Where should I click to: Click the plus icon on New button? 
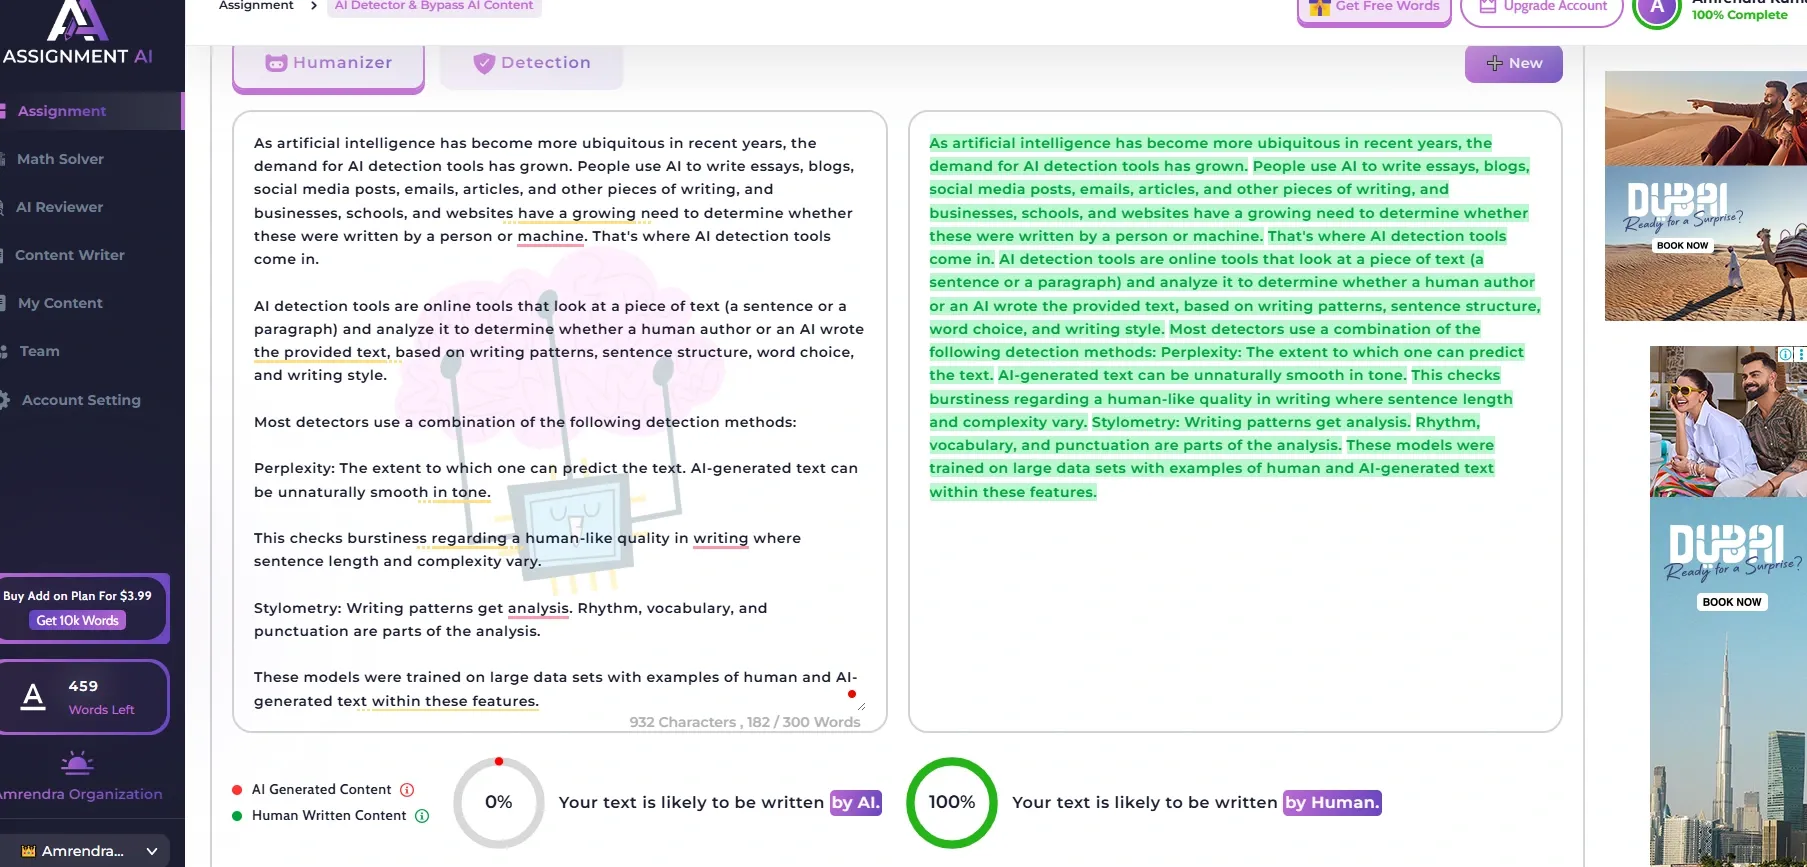pos(1495,63)
